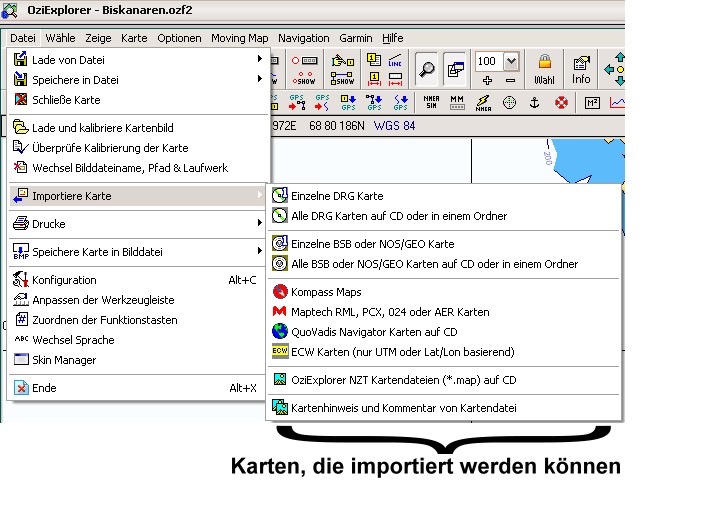Image resolution: width=719 pixels, height=525 pixels.
Task: Click the 100 zoom value field
Action: click(489, 61)
